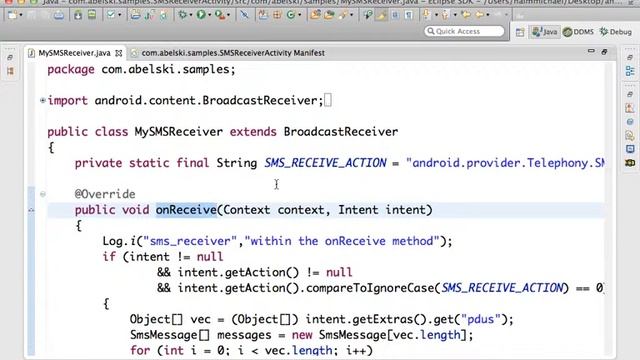Open the New wizard dropdown arrow

tap(21, 15)
